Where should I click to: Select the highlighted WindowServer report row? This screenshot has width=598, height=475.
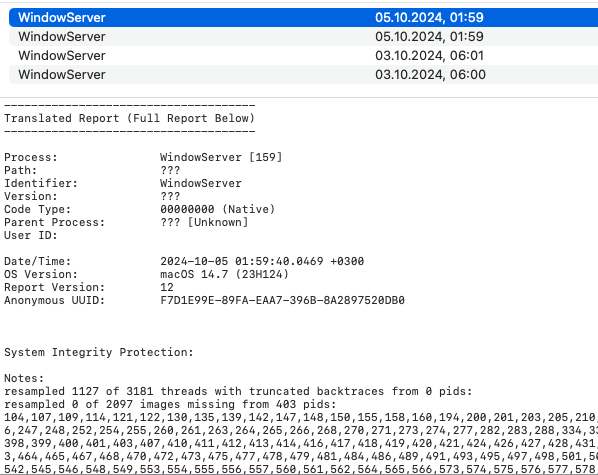[x=304, y=18]
